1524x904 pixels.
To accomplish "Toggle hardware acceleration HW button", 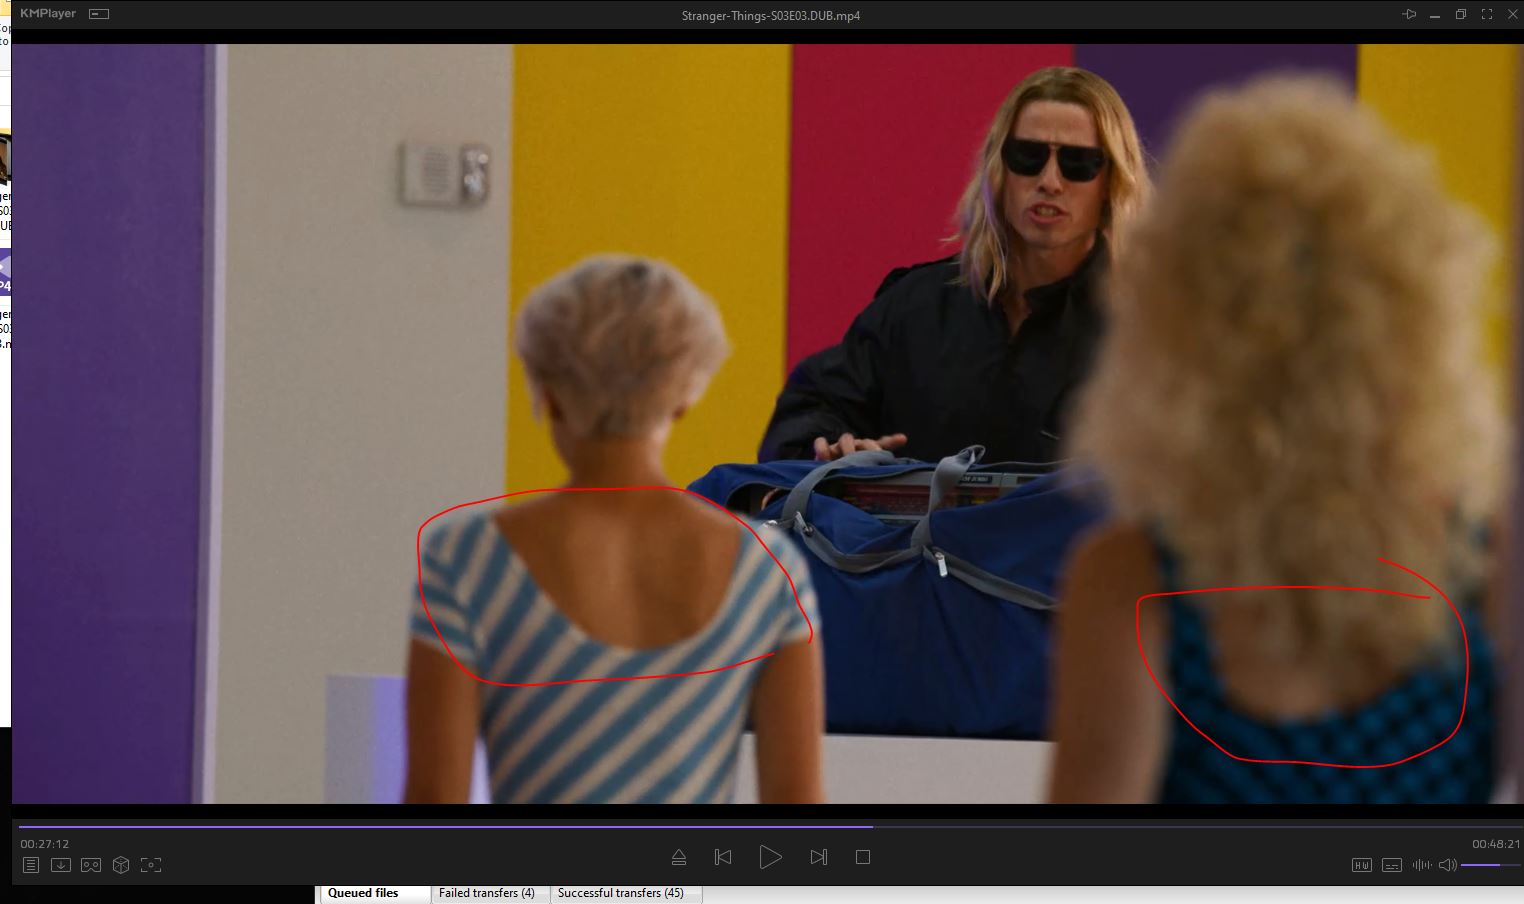I will [1361, 865].
